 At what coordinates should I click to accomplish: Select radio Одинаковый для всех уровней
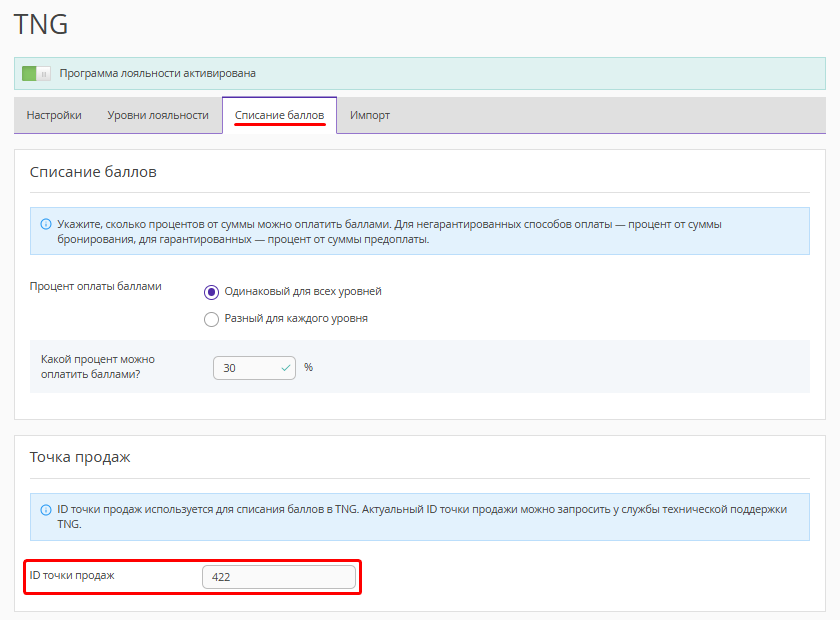tap(212, 292)
